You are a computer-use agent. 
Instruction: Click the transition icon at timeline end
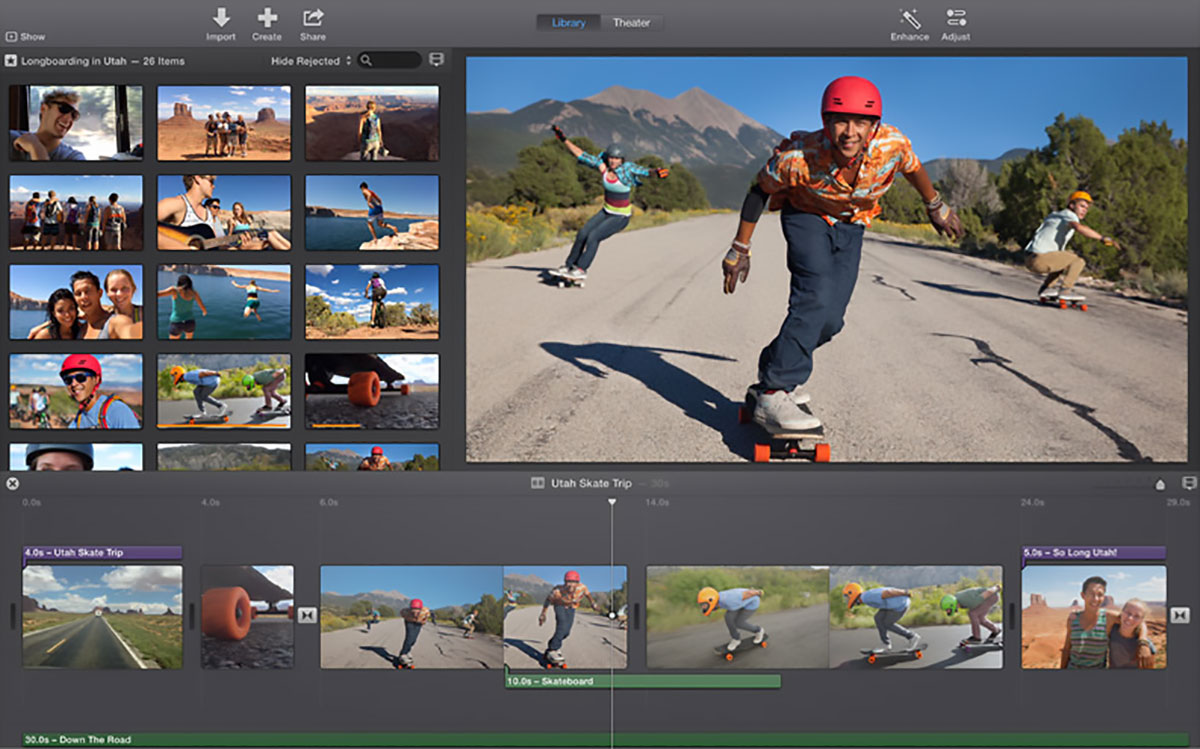point(1180,615)
